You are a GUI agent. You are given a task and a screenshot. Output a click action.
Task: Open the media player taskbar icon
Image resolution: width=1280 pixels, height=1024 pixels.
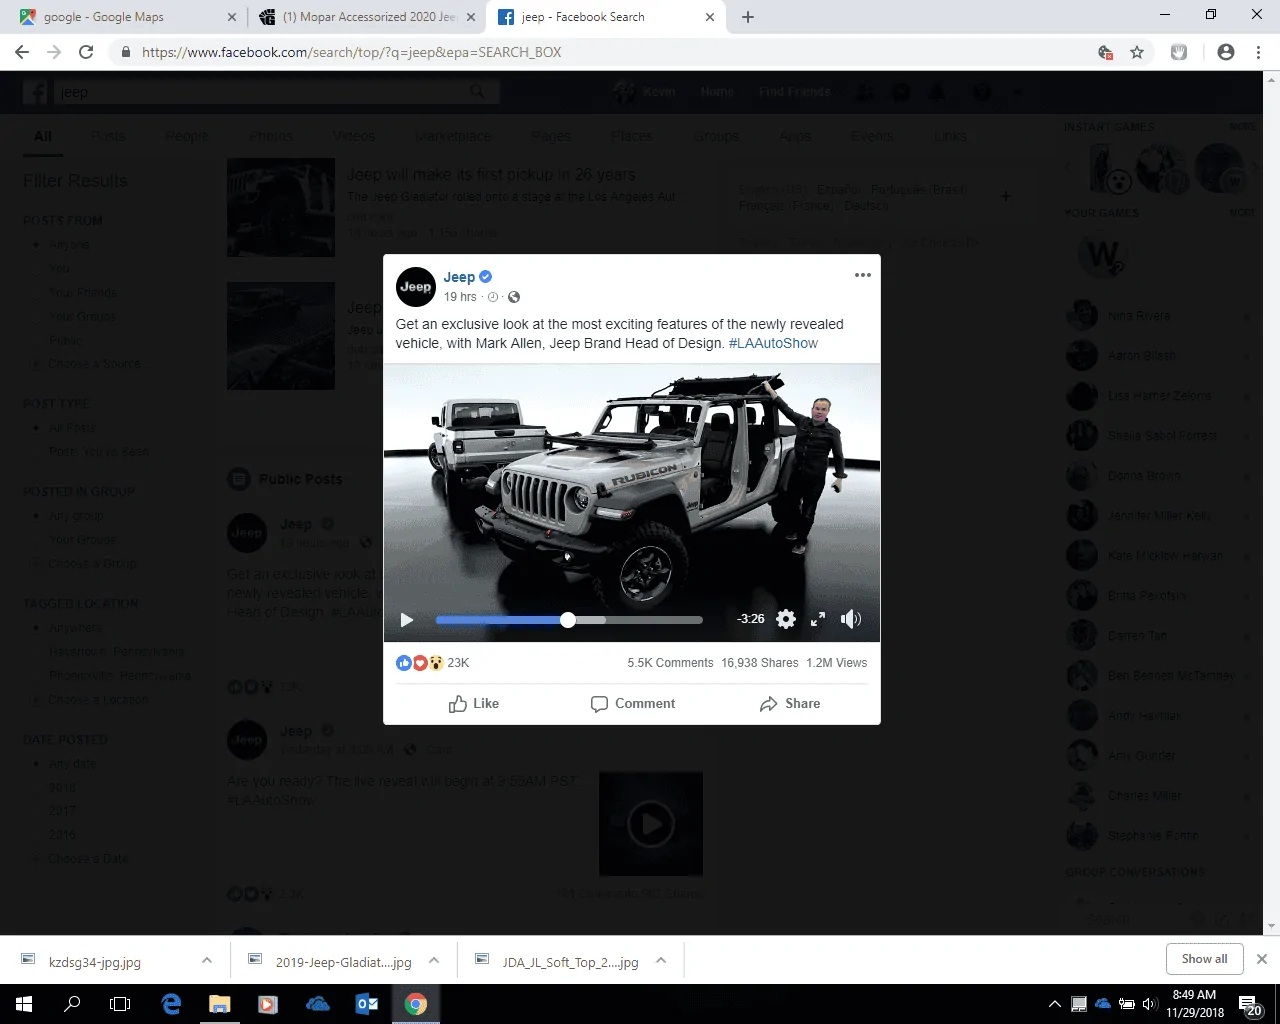coord(268,1004)
